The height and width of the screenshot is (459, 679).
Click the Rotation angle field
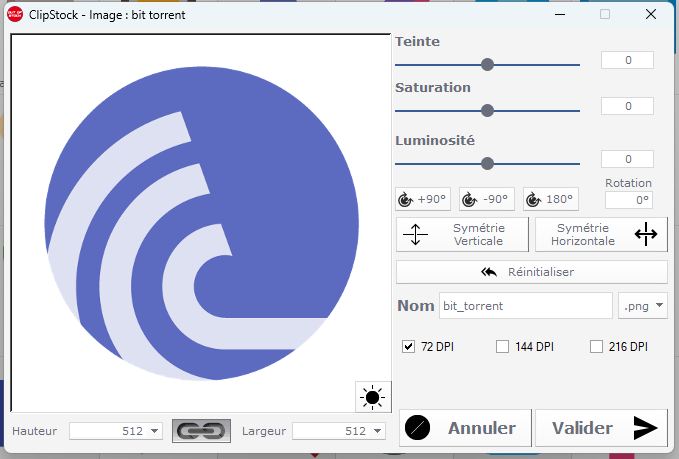pos(629,200)
